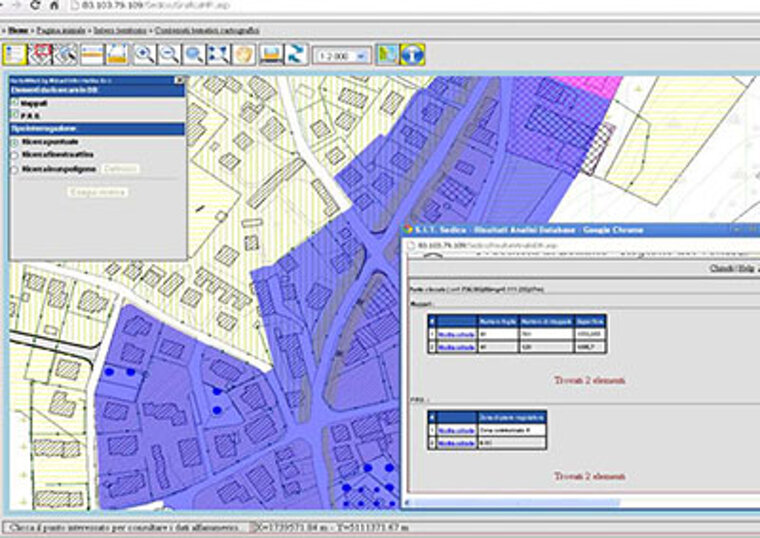
Task: Toggle the P.R.G. checkbox
Action: coord(15,116)
